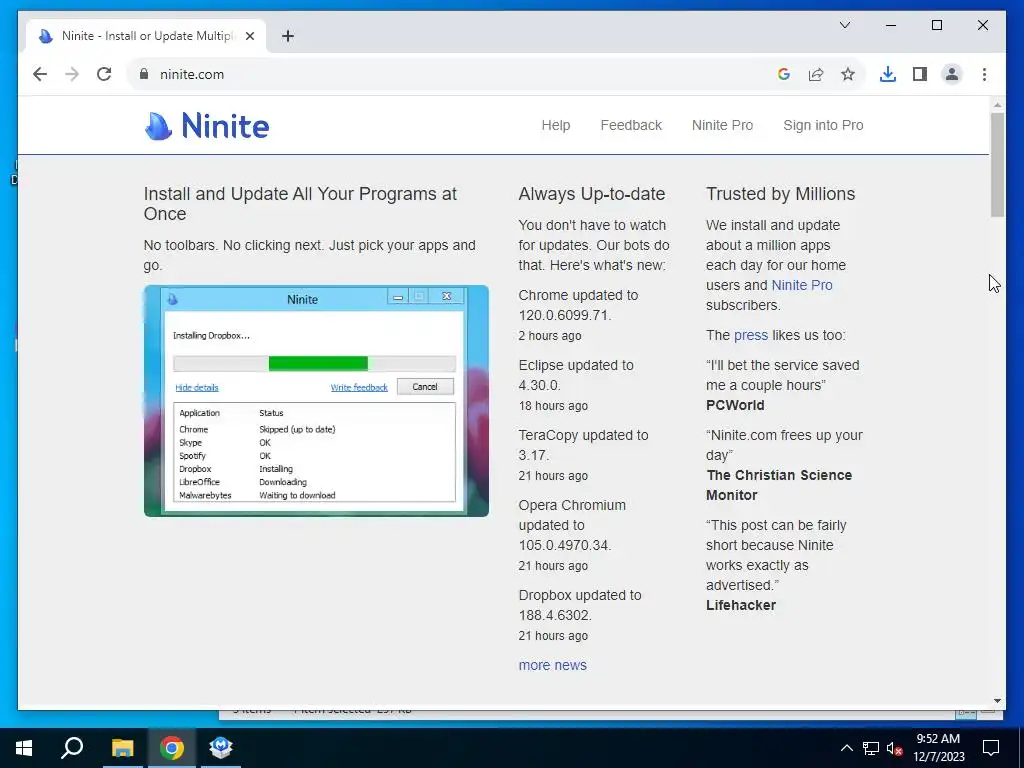The height and width of the screenshot is (768, 1024).
Task: Open the Help page
Action: (556, 125)
